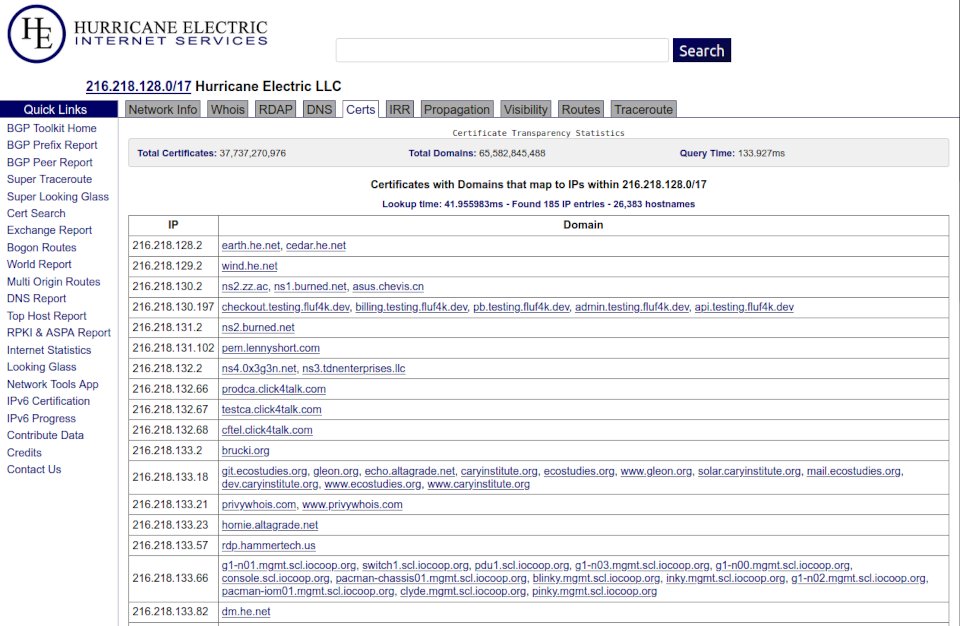
Task: Select the Certs tab
Action: (x=361, y=109)
